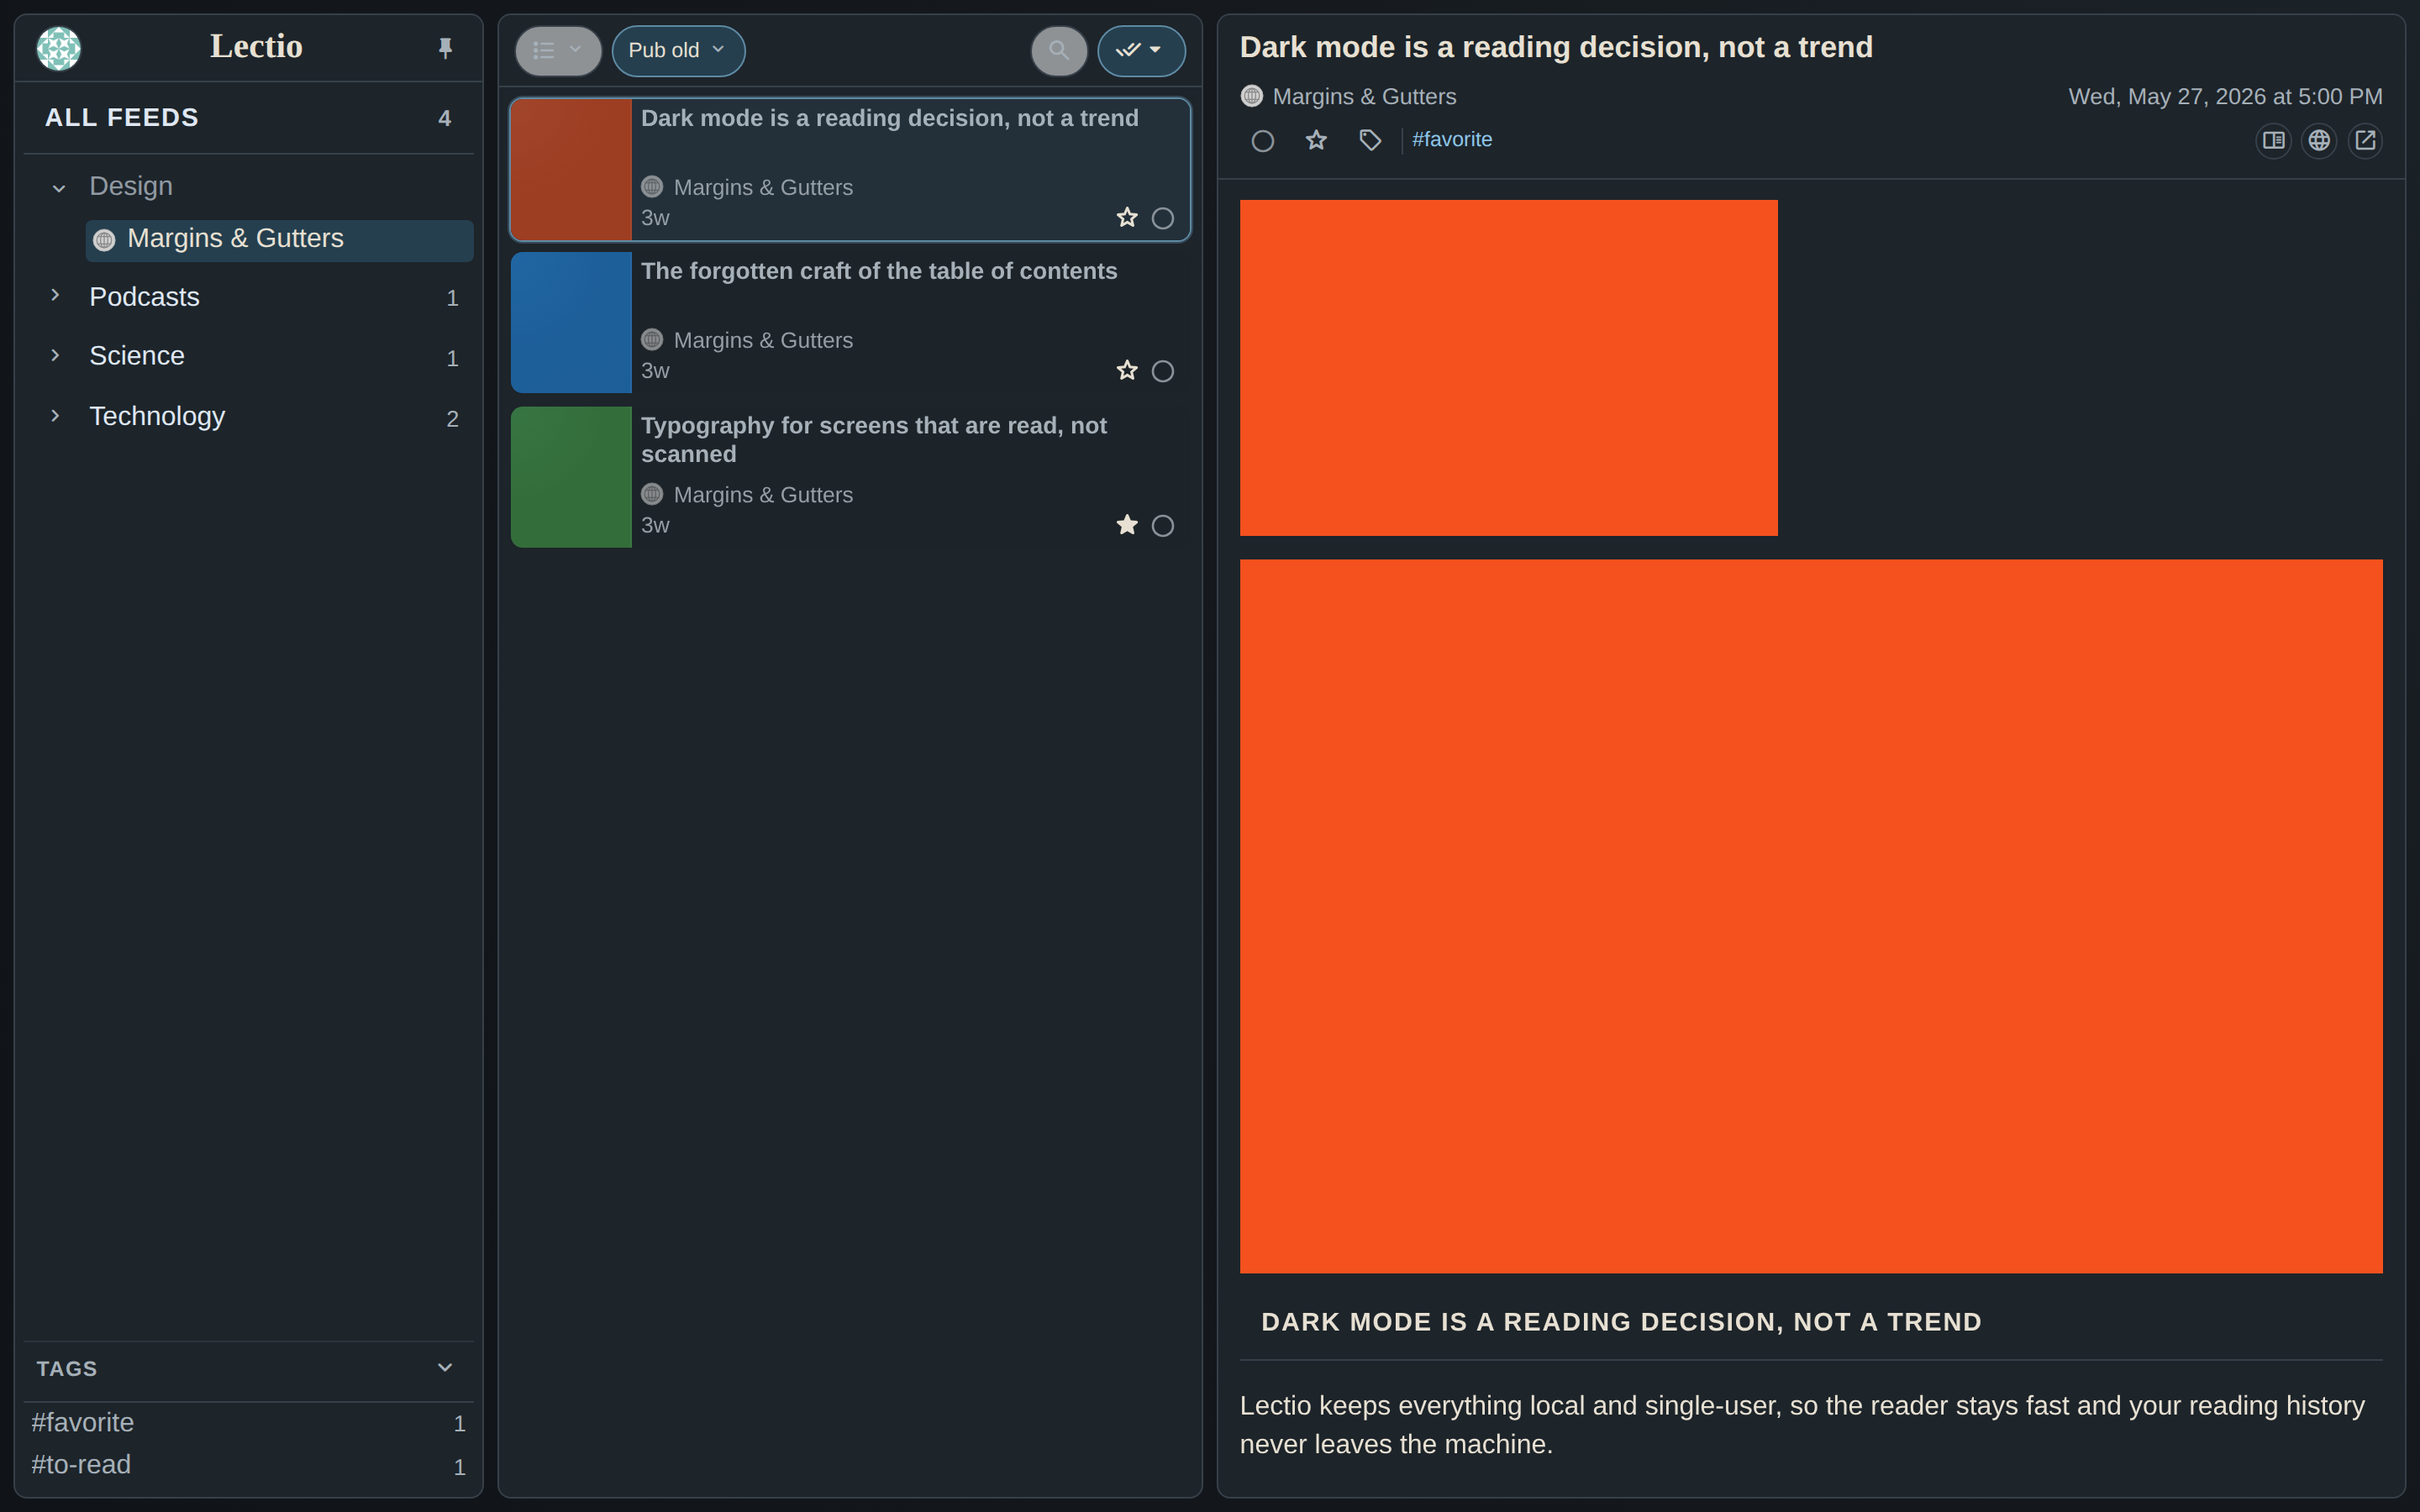
Task: Toggle read circle of table of contents article
Action: (1162, 371)
